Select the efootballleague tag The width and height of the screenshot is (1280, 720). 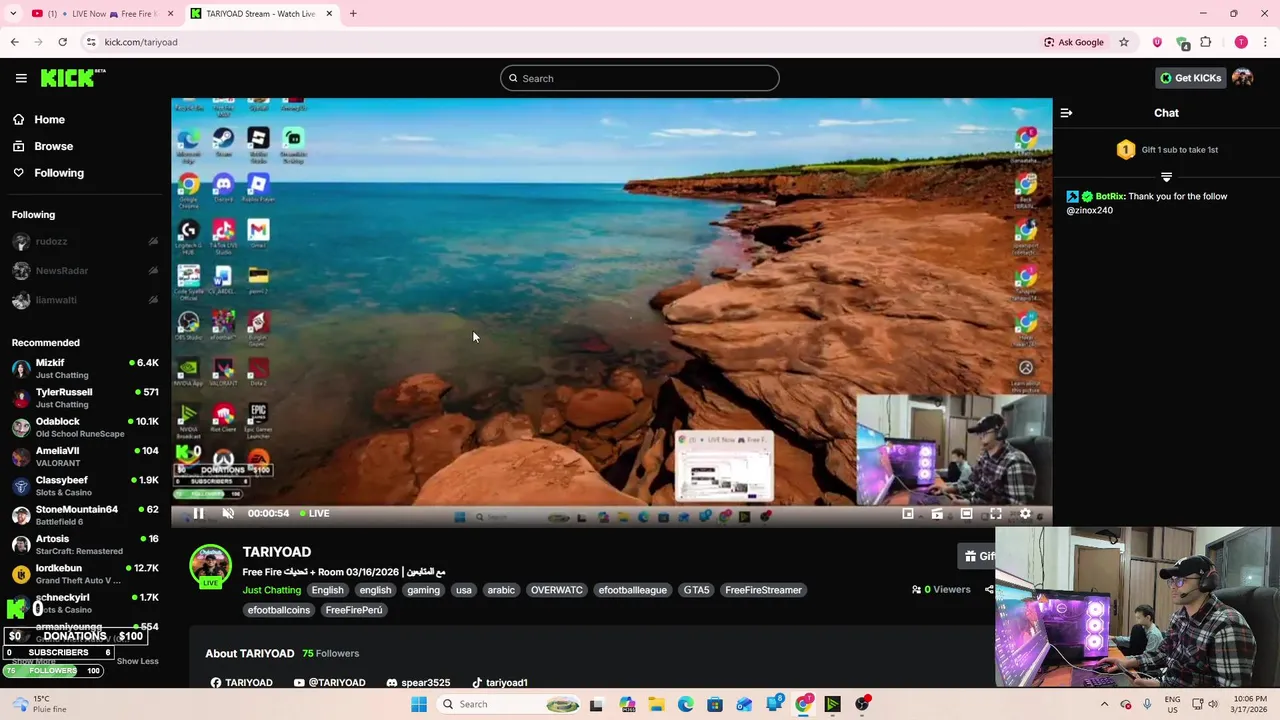click(632, 590)
